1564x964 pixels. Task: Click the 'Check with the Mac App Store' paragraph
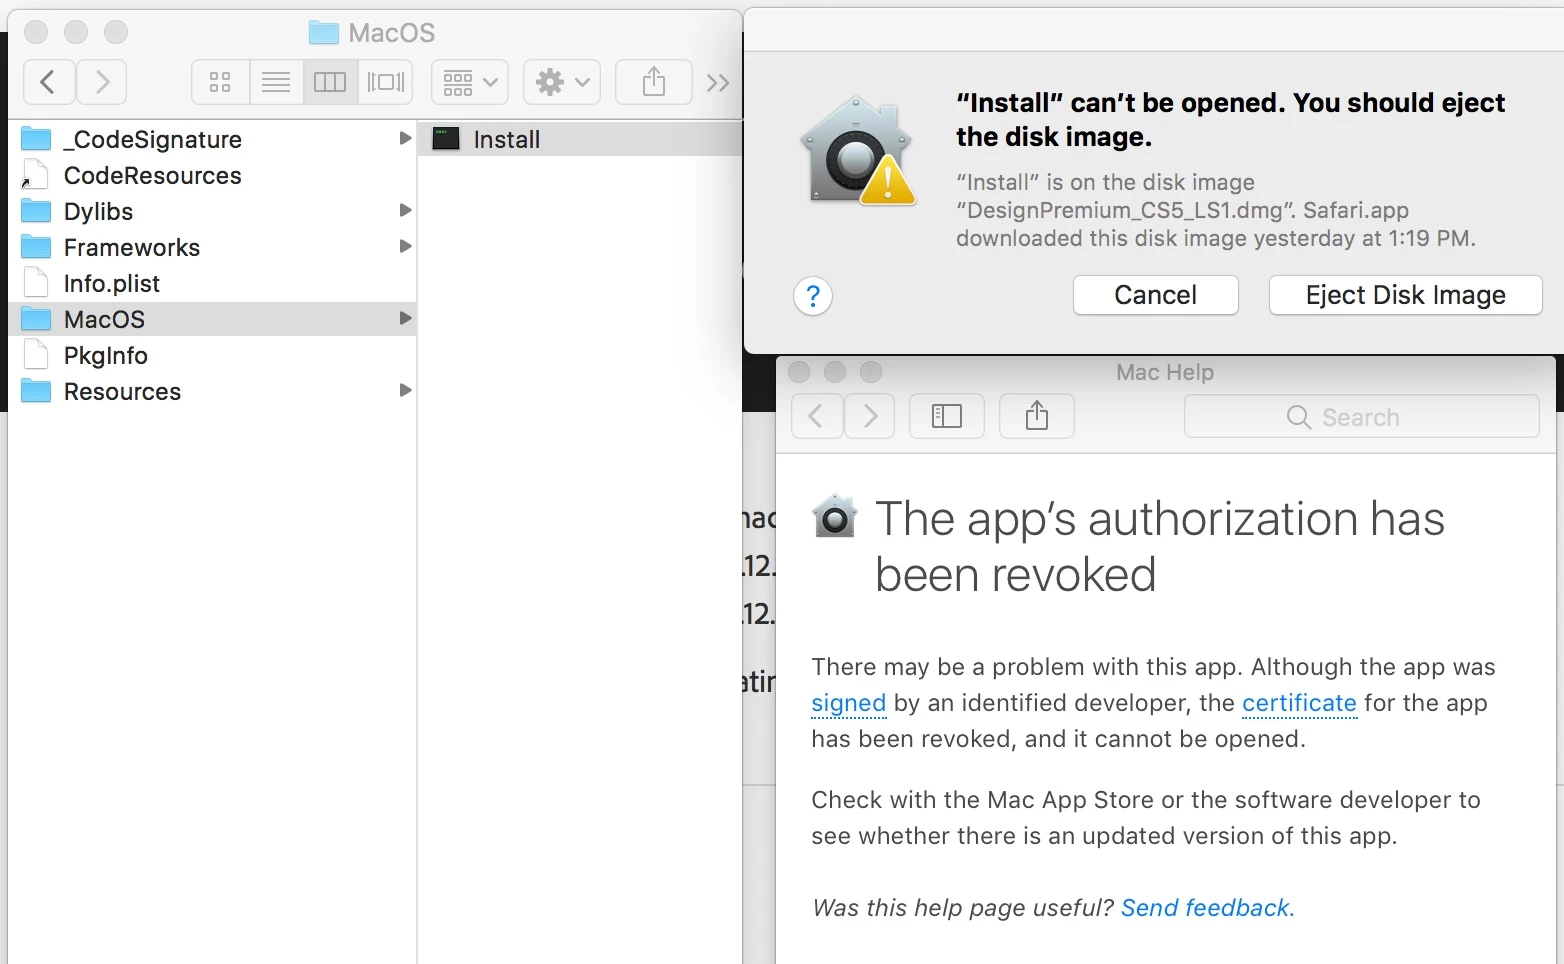[1146, 818]
